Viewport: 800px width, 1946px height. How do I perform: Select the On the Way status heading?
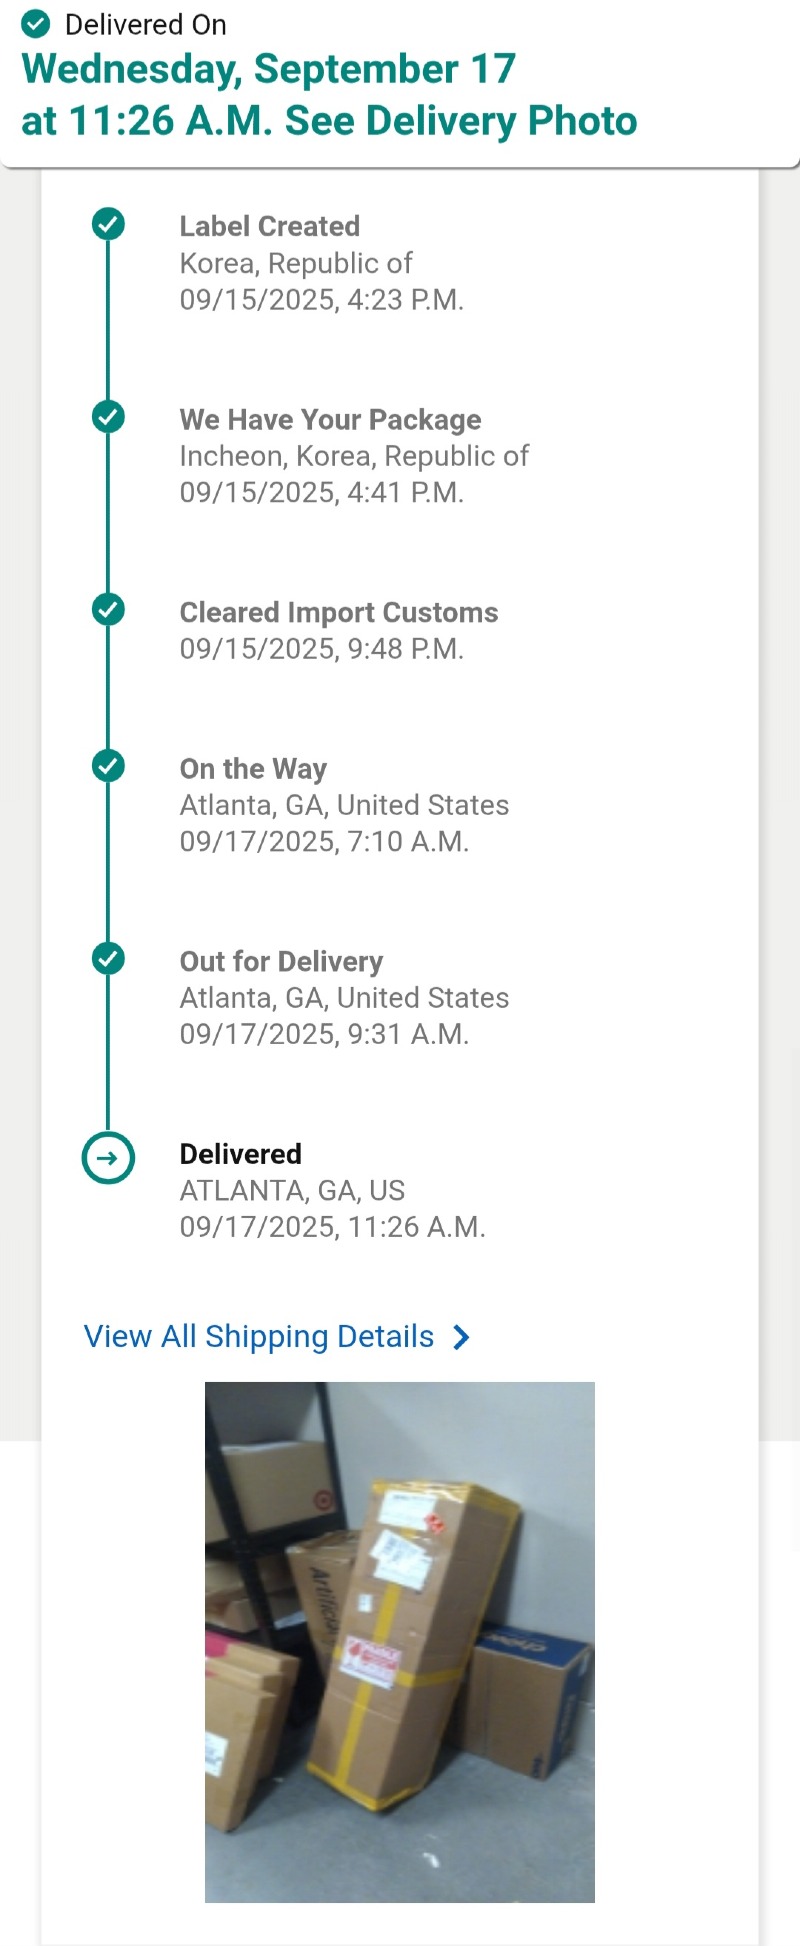click(253, 769)
